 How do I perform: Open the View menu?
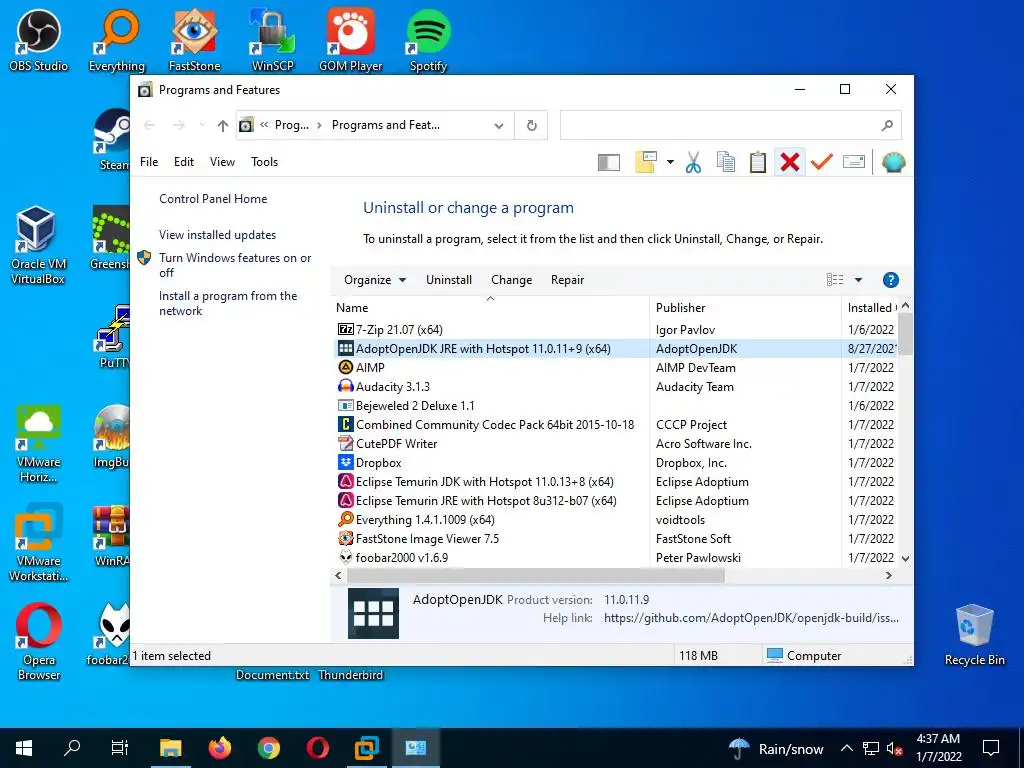point(222,162)
